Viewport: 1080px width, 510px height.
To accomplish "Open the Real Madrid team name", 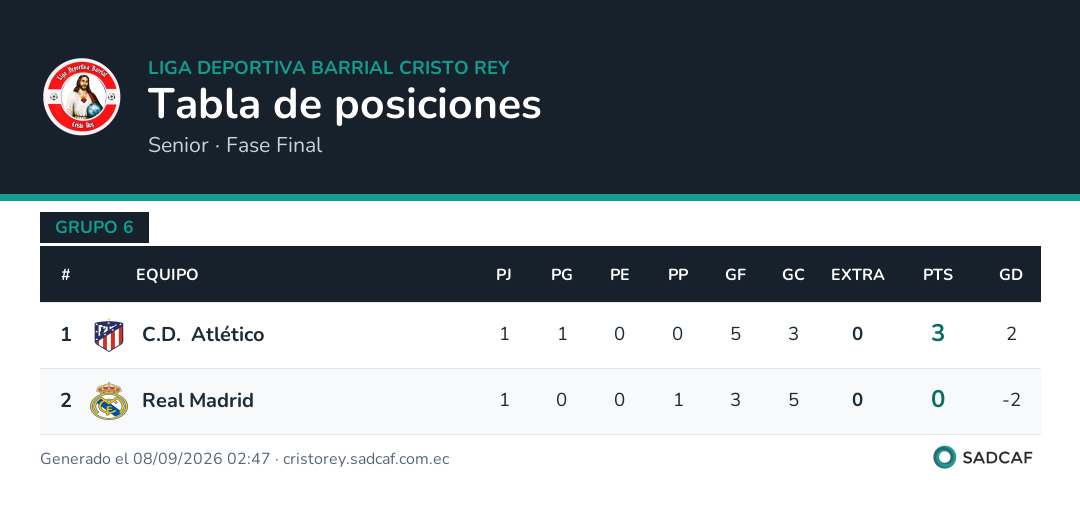I will coord(198,400).
